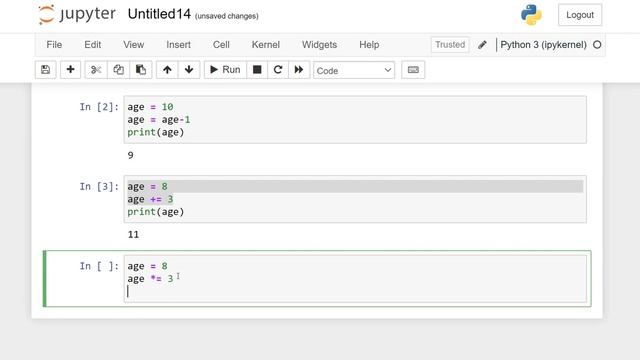Click the output value 11
This screenshot has height=360, width=640.
[133, 235]
